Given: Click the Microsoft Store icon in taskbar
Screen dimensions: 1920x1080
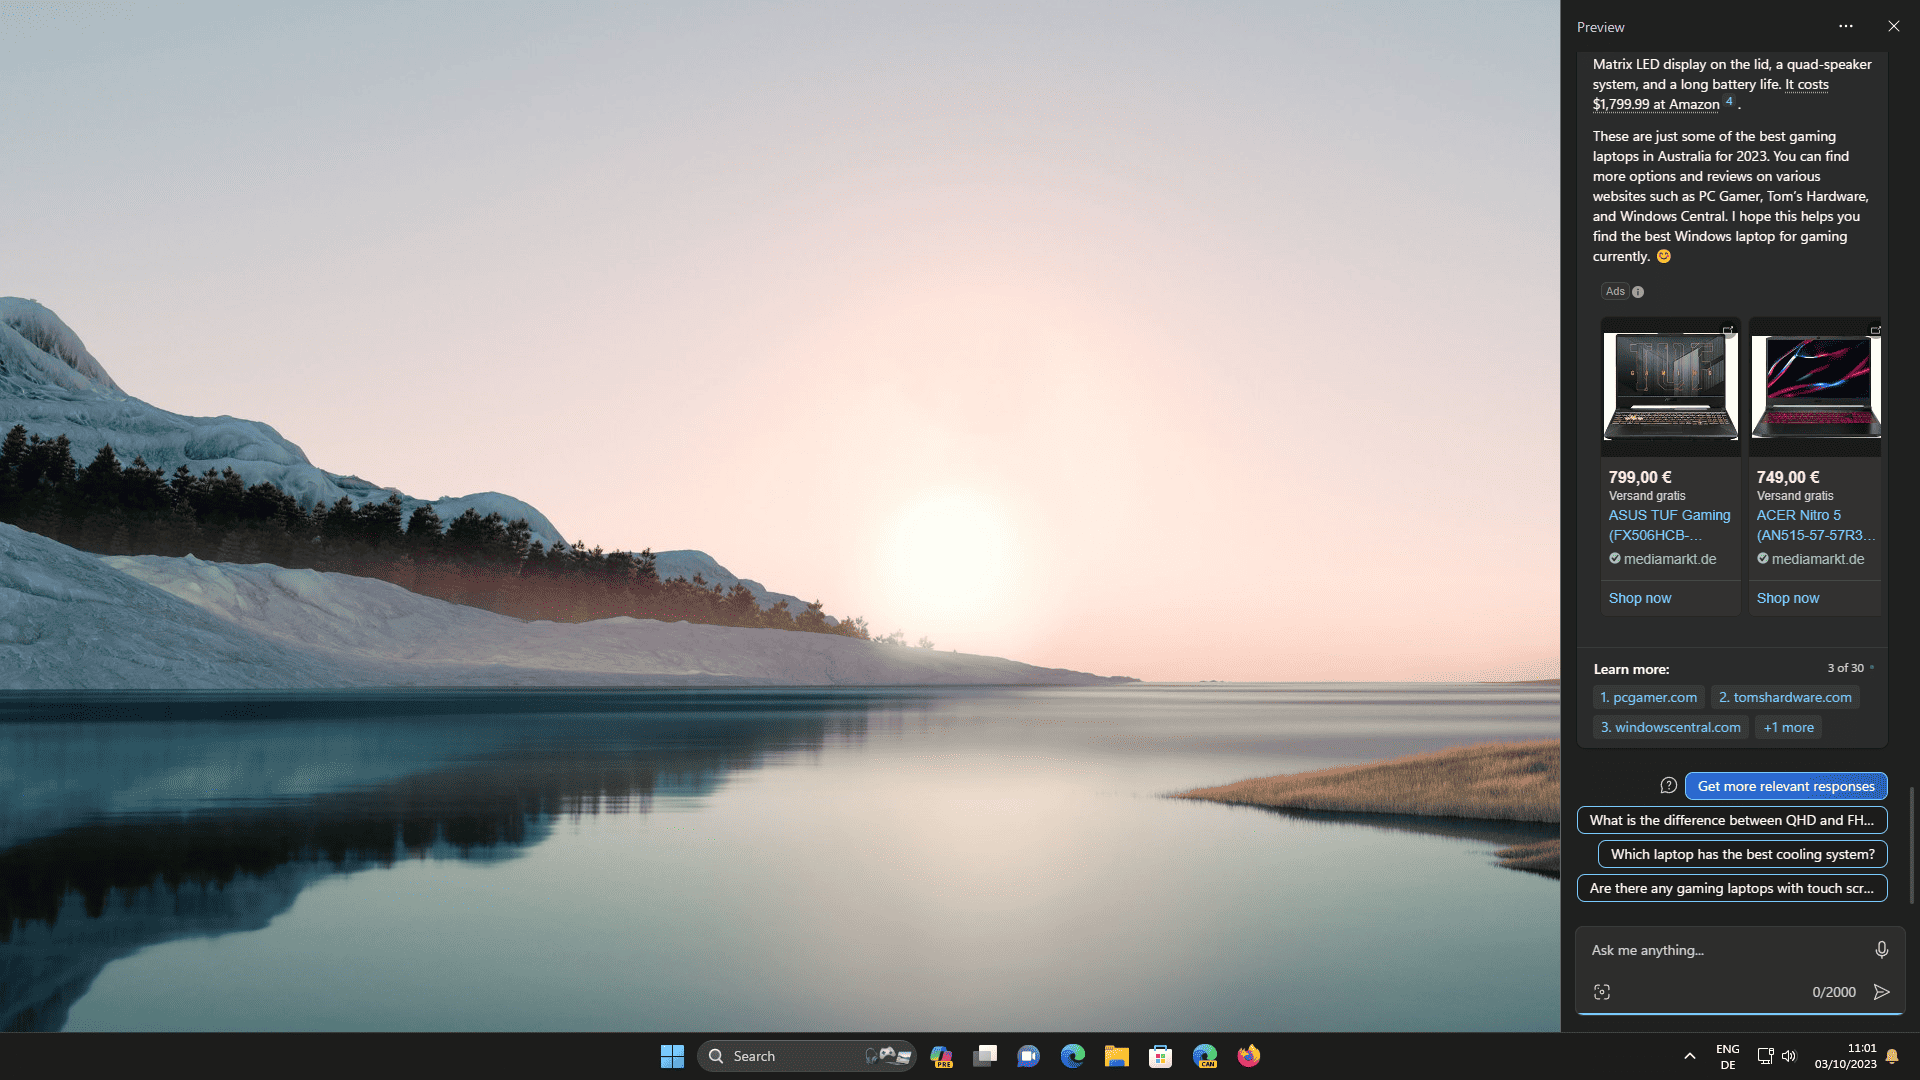Looking at the screenshot, I should [x=1159, y=1055].
